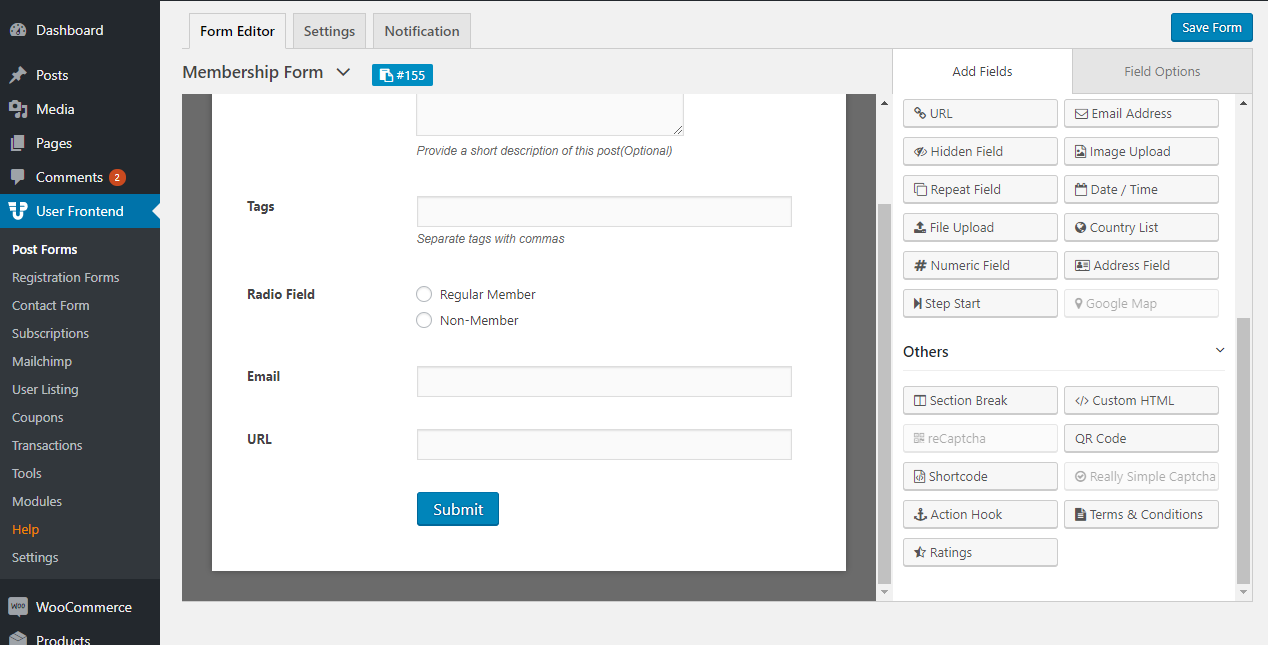Open the Modules link
Screen dimensions: 1268x645
pyautogui.click(x=37, y=501)
